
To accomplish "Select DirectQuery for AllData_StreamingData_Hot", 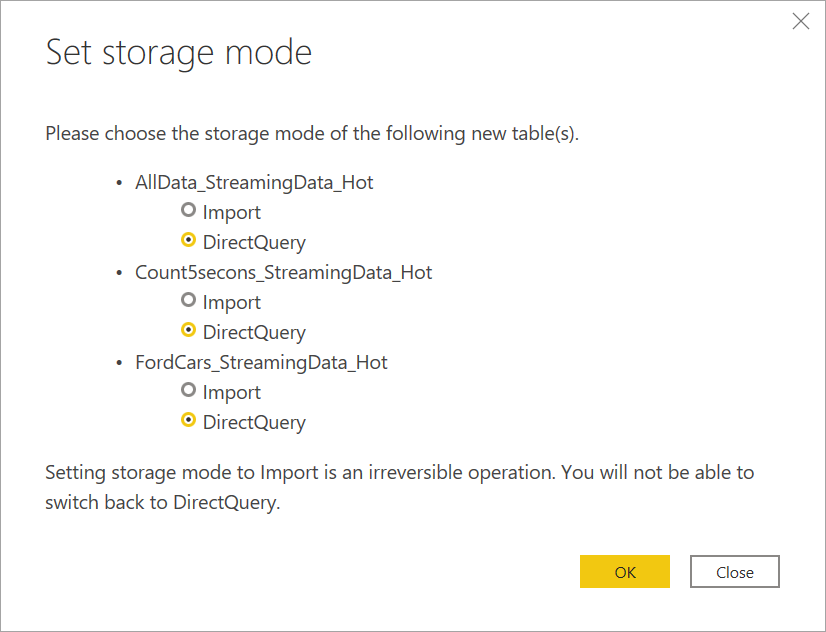I will point(189,241).
